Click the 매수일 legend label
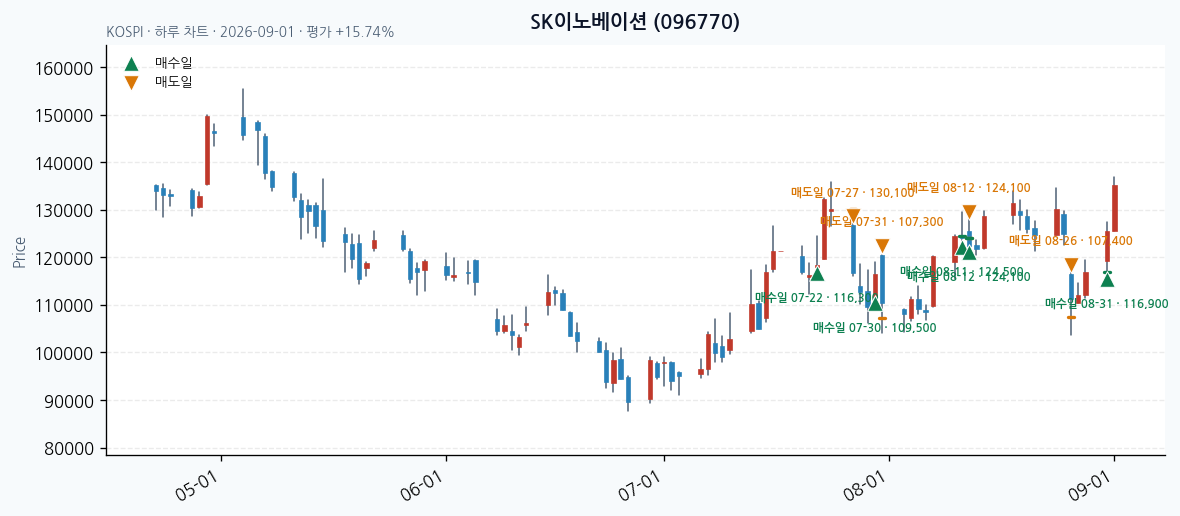The width and height of the screenshot is (1180, 516). tap(174, 62)
